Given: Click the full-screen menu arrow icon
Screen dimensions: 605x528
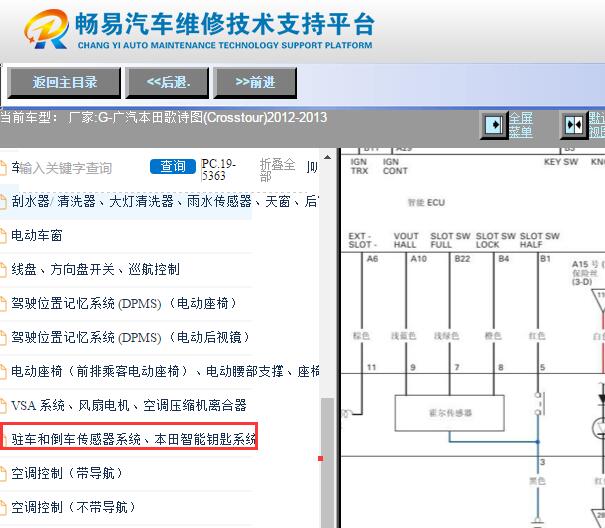Looking at the screenshot, I should [493, 125].
